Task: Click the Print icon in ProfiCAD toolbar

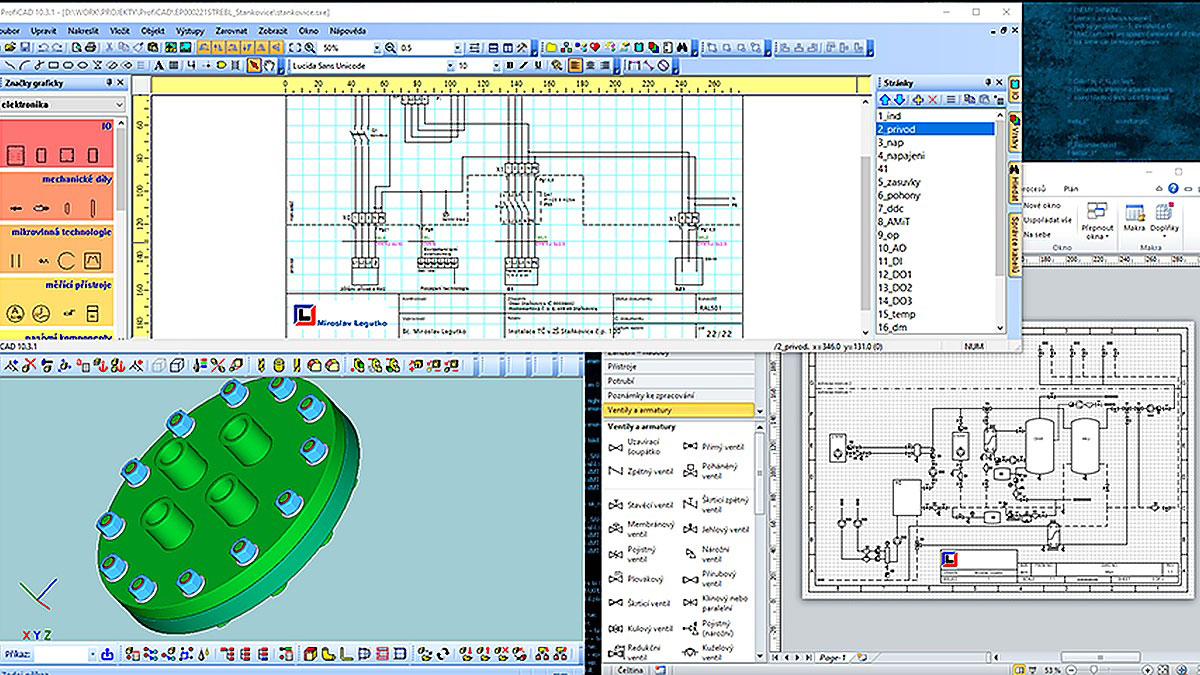Action: (90, 47)
